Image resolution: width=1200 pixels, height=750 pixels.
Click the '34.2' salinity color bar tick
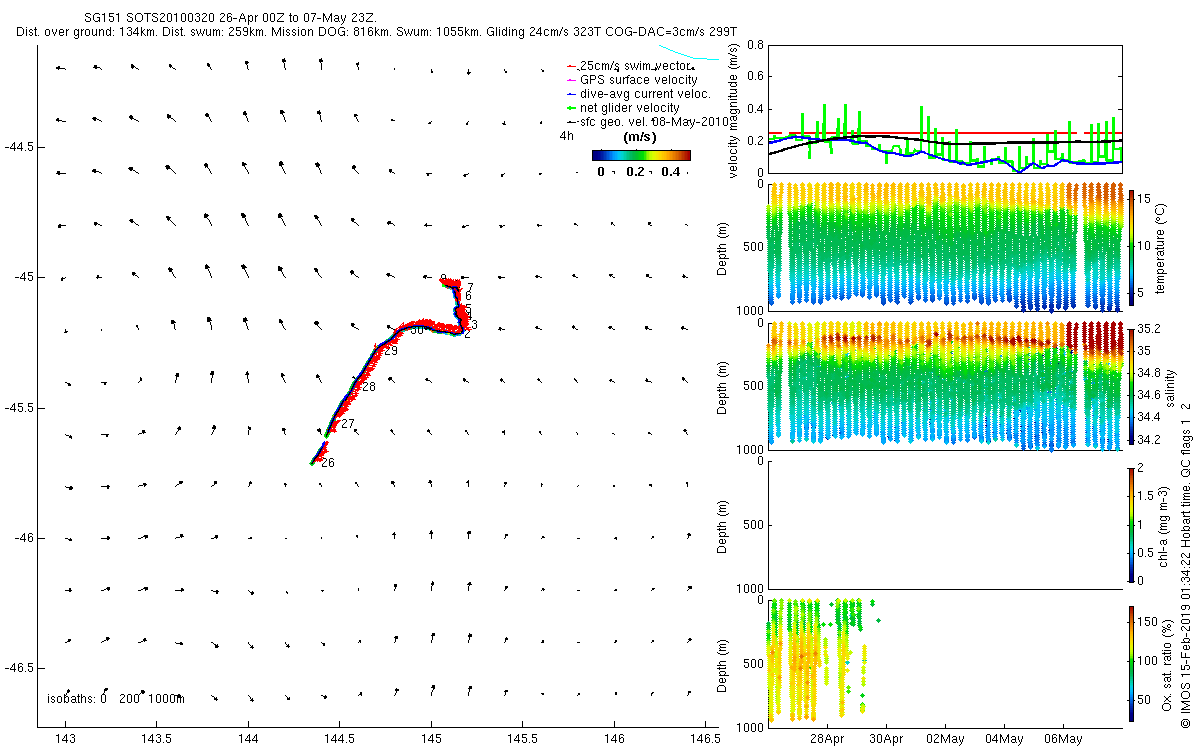tap(1150, 440)
